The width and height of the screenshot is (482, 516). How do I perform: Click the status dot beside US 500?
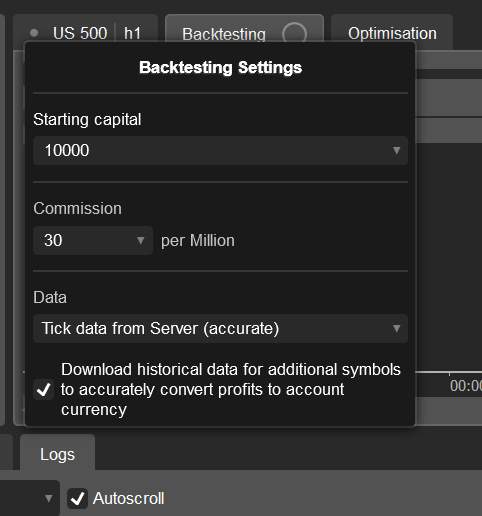click(x=34, y=33)
